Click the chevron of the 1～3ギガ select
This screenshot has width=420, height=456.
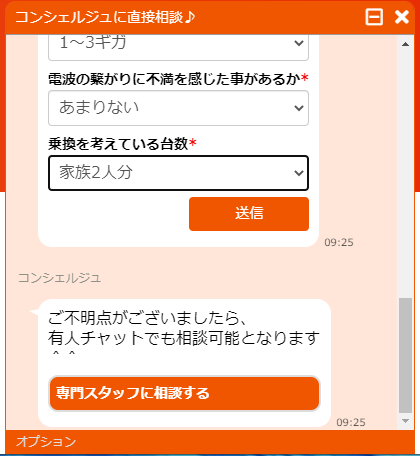click(299, 43)
